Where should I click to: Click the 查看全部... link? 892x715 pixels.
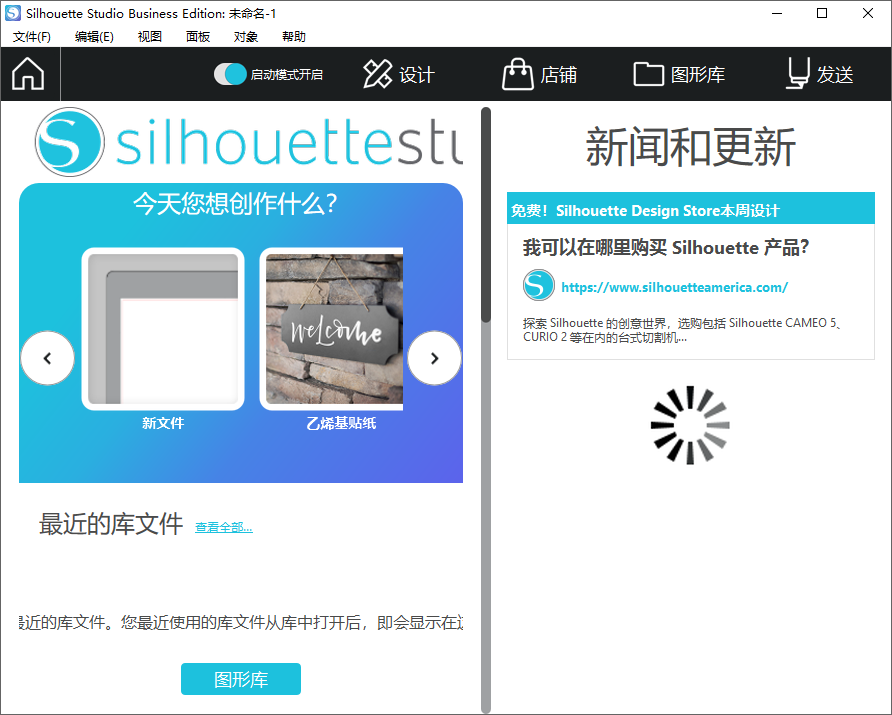(x=224, y=527)
